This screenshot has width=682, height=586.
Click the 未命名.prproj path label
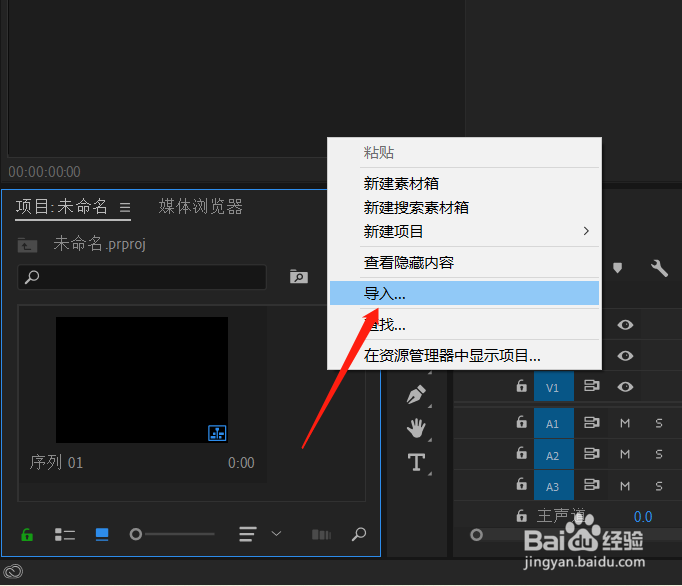click(100, 244)
